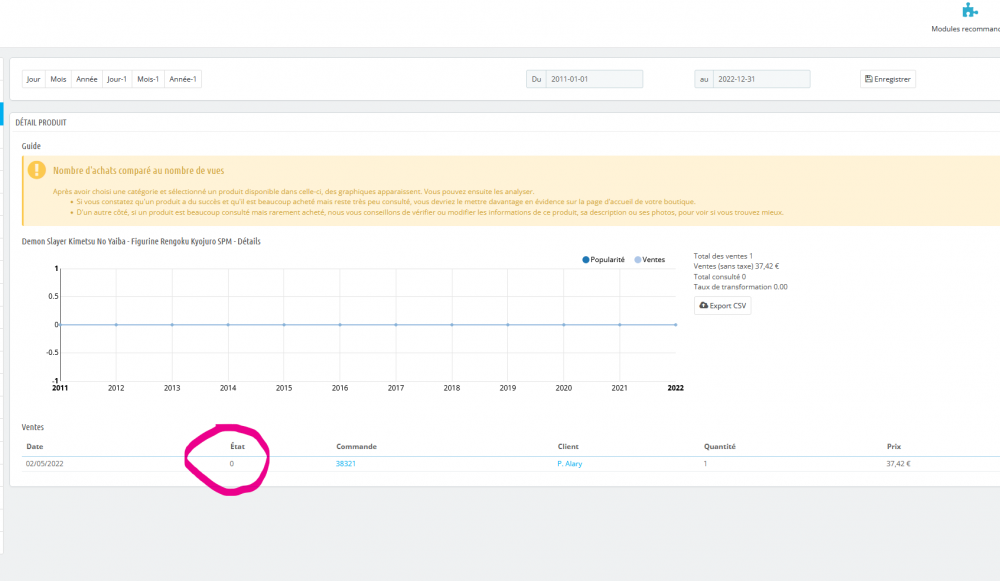The height and width of the screenshot is (581, 1000).
Task: Click the Client column header
Action: (568, 446)
